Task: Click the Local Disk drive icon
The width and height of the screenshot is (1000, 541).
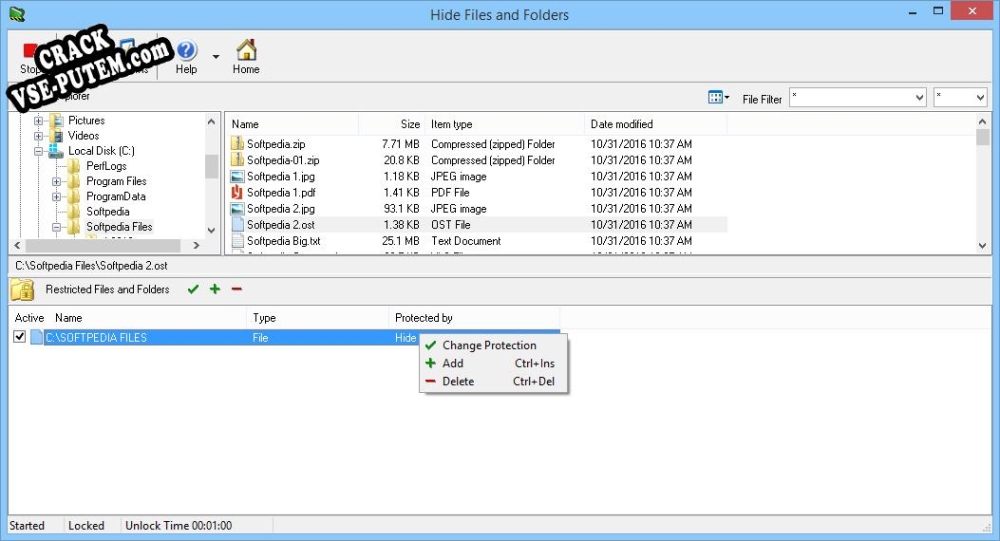Action: pos(56,151)
